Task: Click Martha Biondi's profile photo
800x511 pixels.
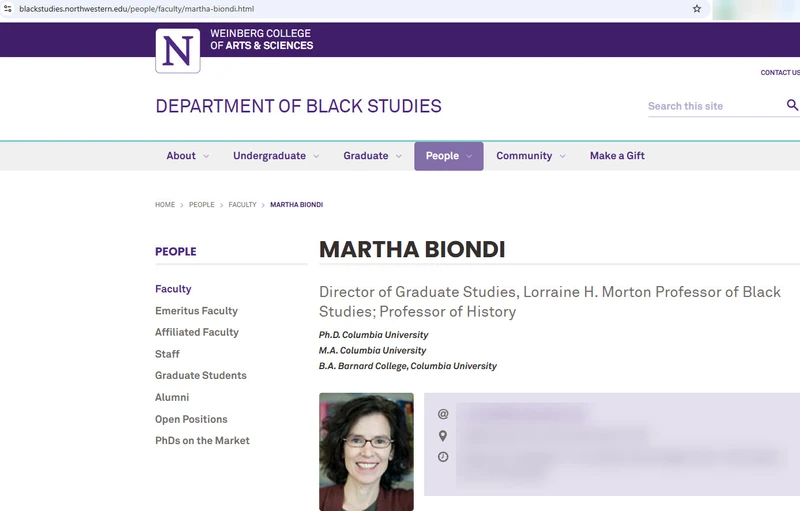Action: pos(366,452)
